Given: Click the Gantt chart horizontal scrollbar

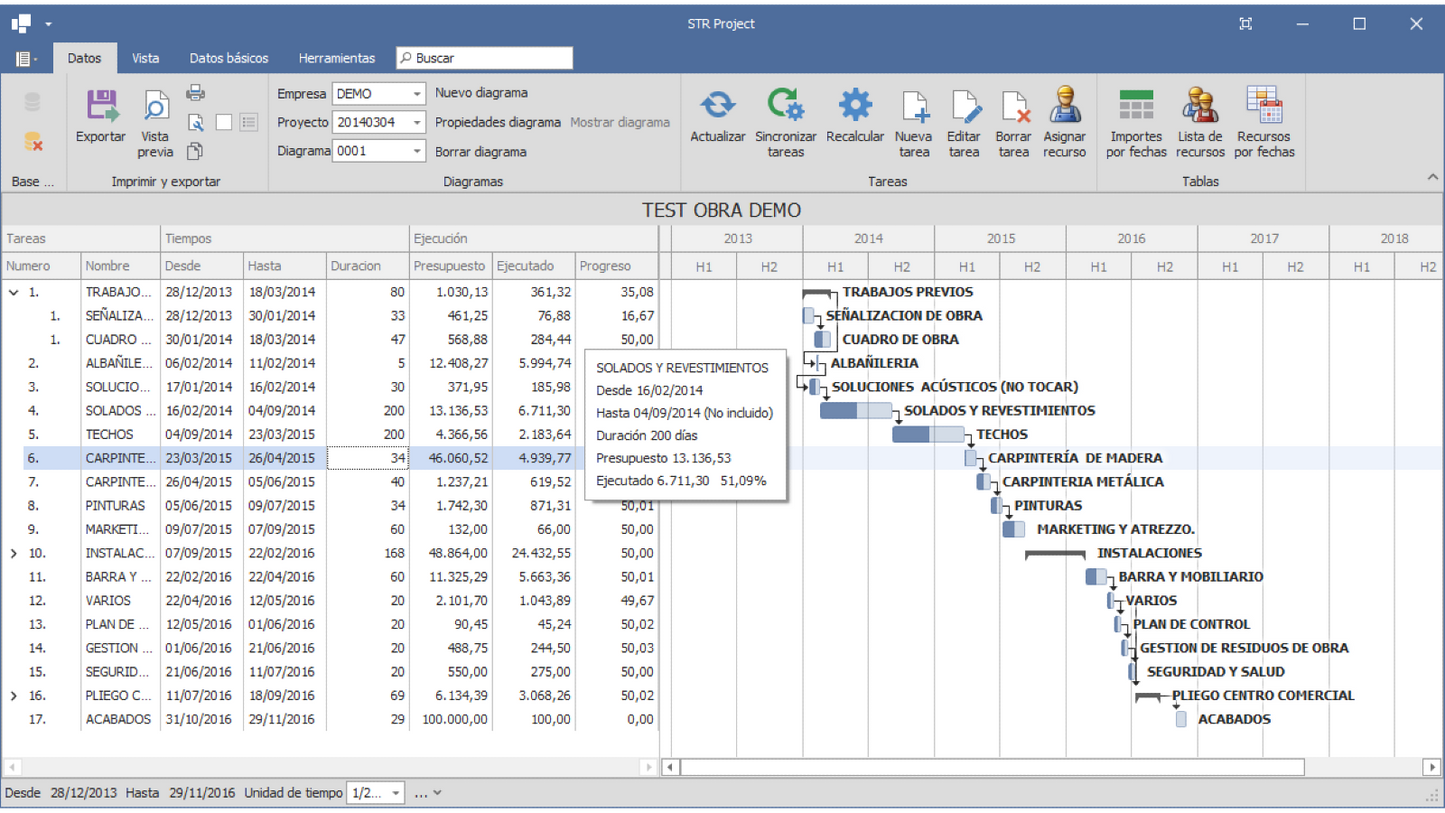Looking at the screenshot, I should [x=992, y=767].
